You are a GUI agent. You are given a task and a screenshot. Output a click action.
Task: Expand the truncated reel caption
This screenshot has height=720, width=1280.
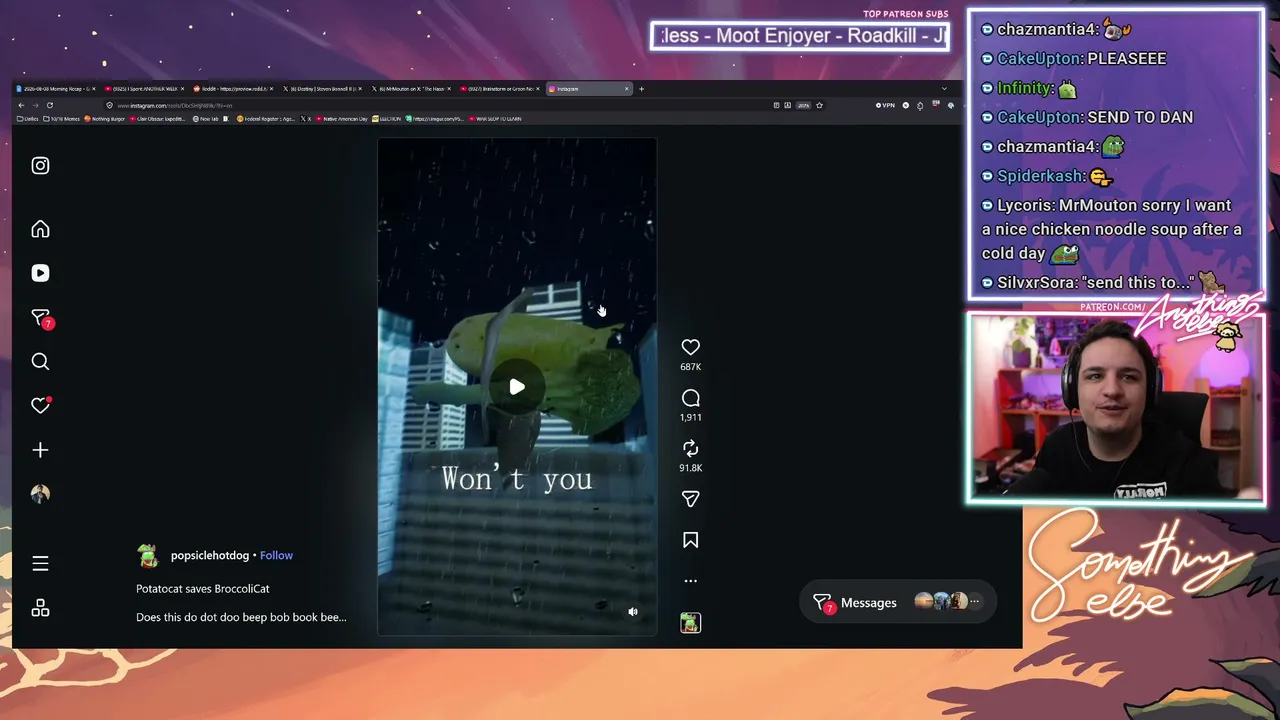click(x=241, y=617)
